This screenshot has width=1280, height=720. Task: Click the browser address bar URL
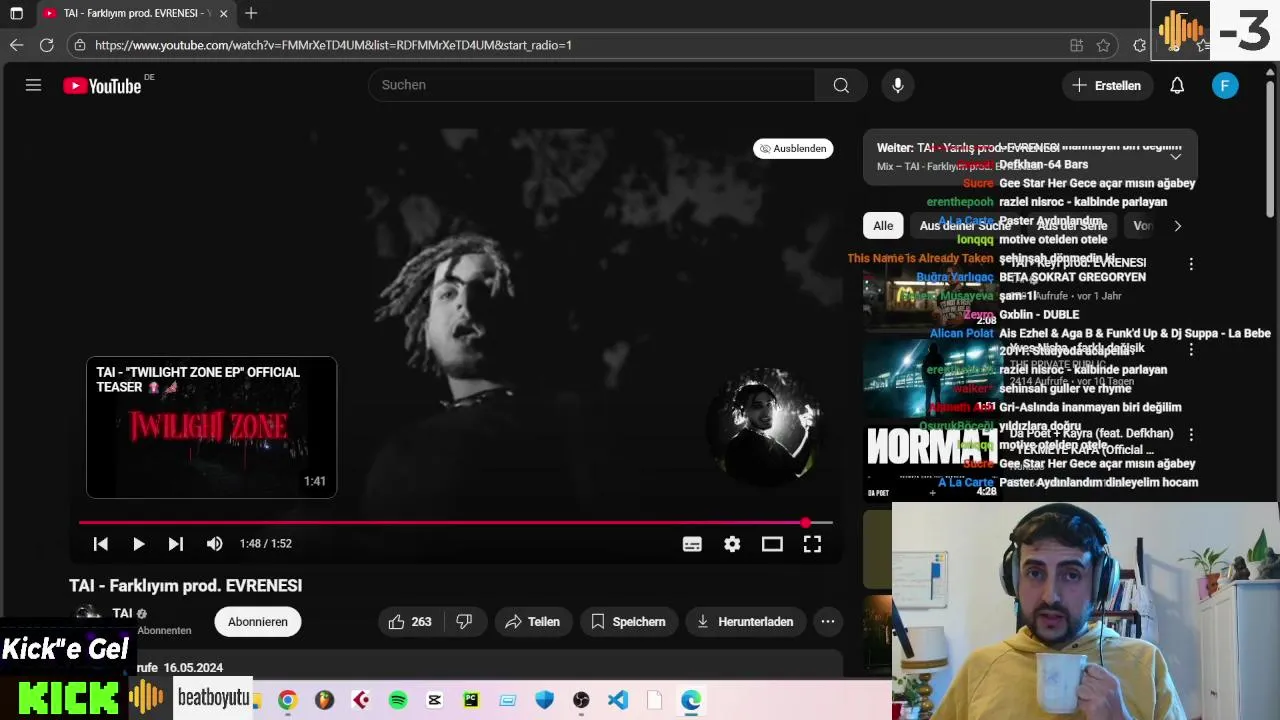(333, 45)
